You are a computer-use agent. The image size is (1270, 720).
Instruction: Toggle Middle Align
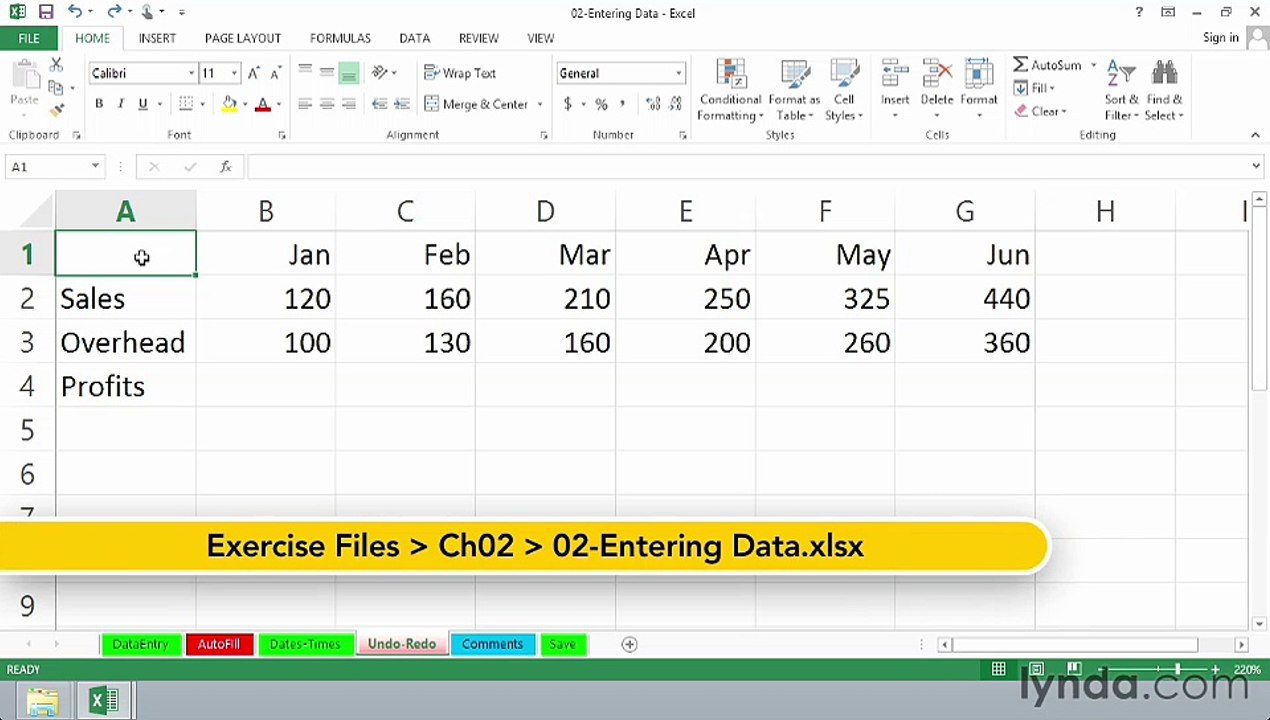click(326, 73)
